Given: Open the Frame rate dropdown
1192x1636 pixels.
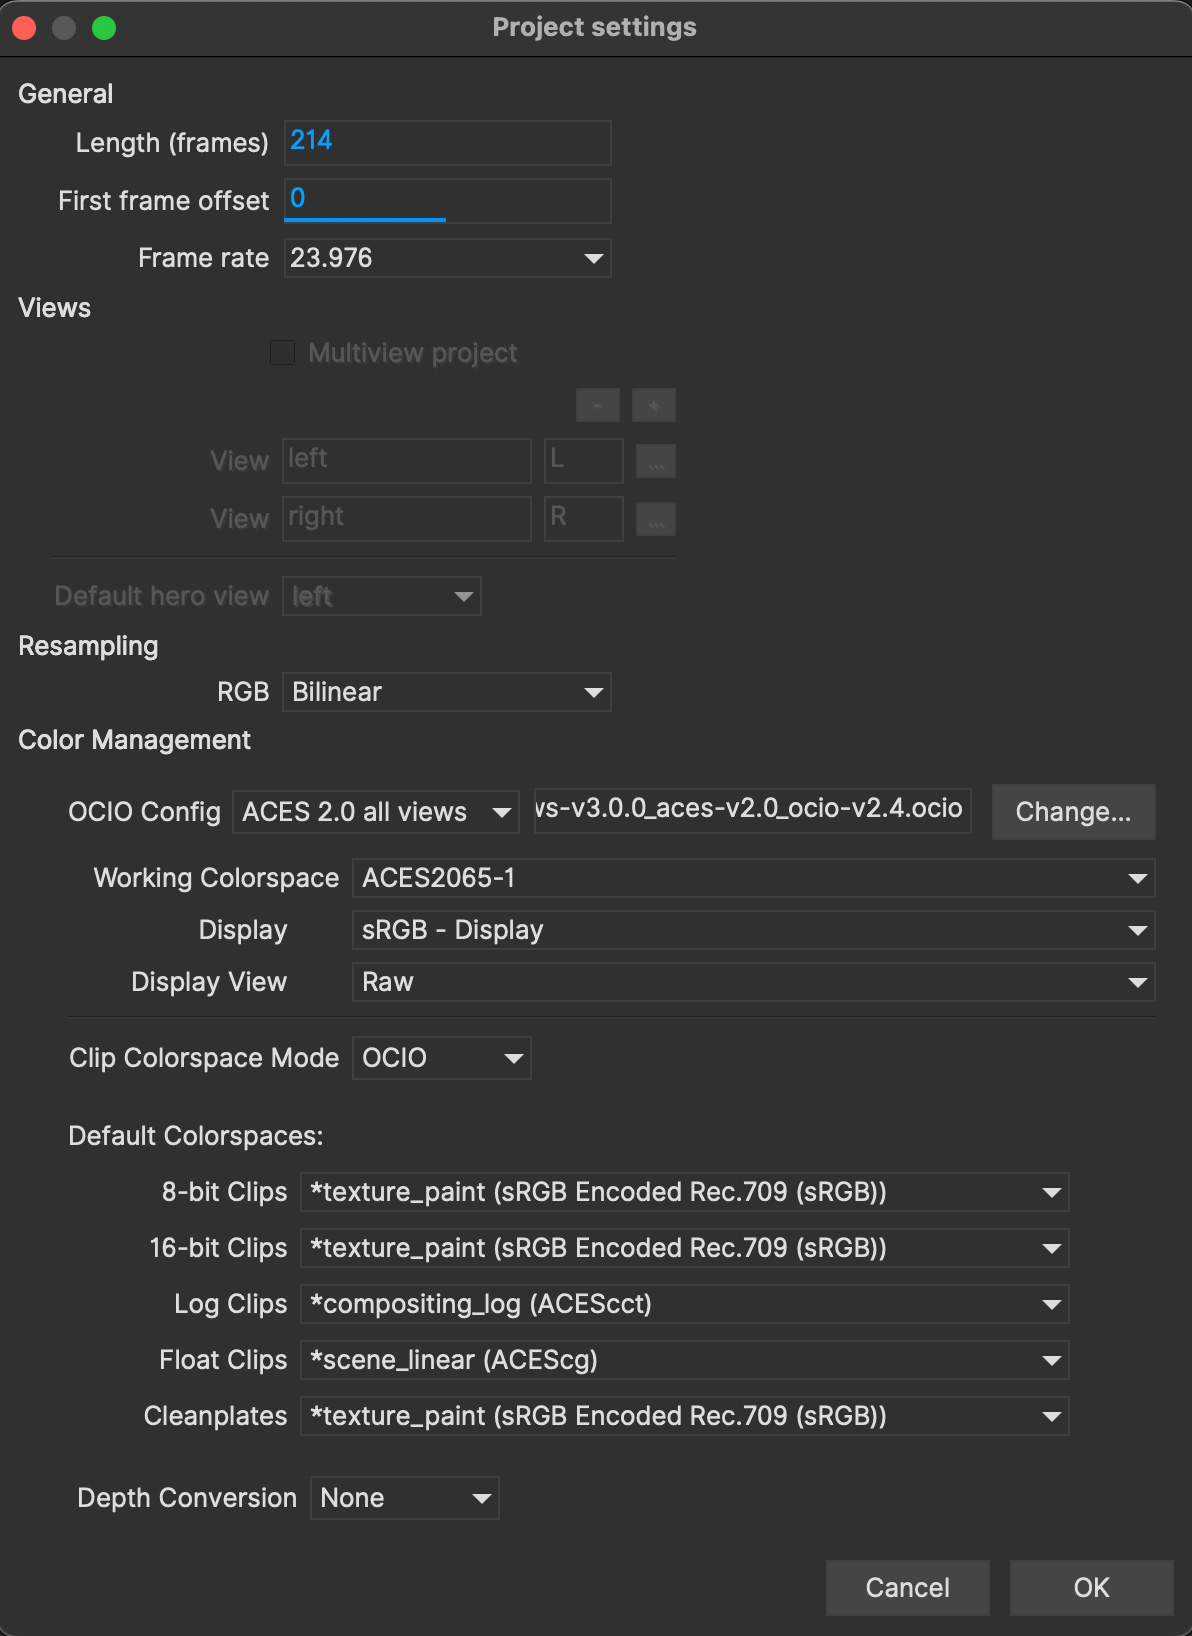Looking at the screenshot, I should (x=447, y=258).
